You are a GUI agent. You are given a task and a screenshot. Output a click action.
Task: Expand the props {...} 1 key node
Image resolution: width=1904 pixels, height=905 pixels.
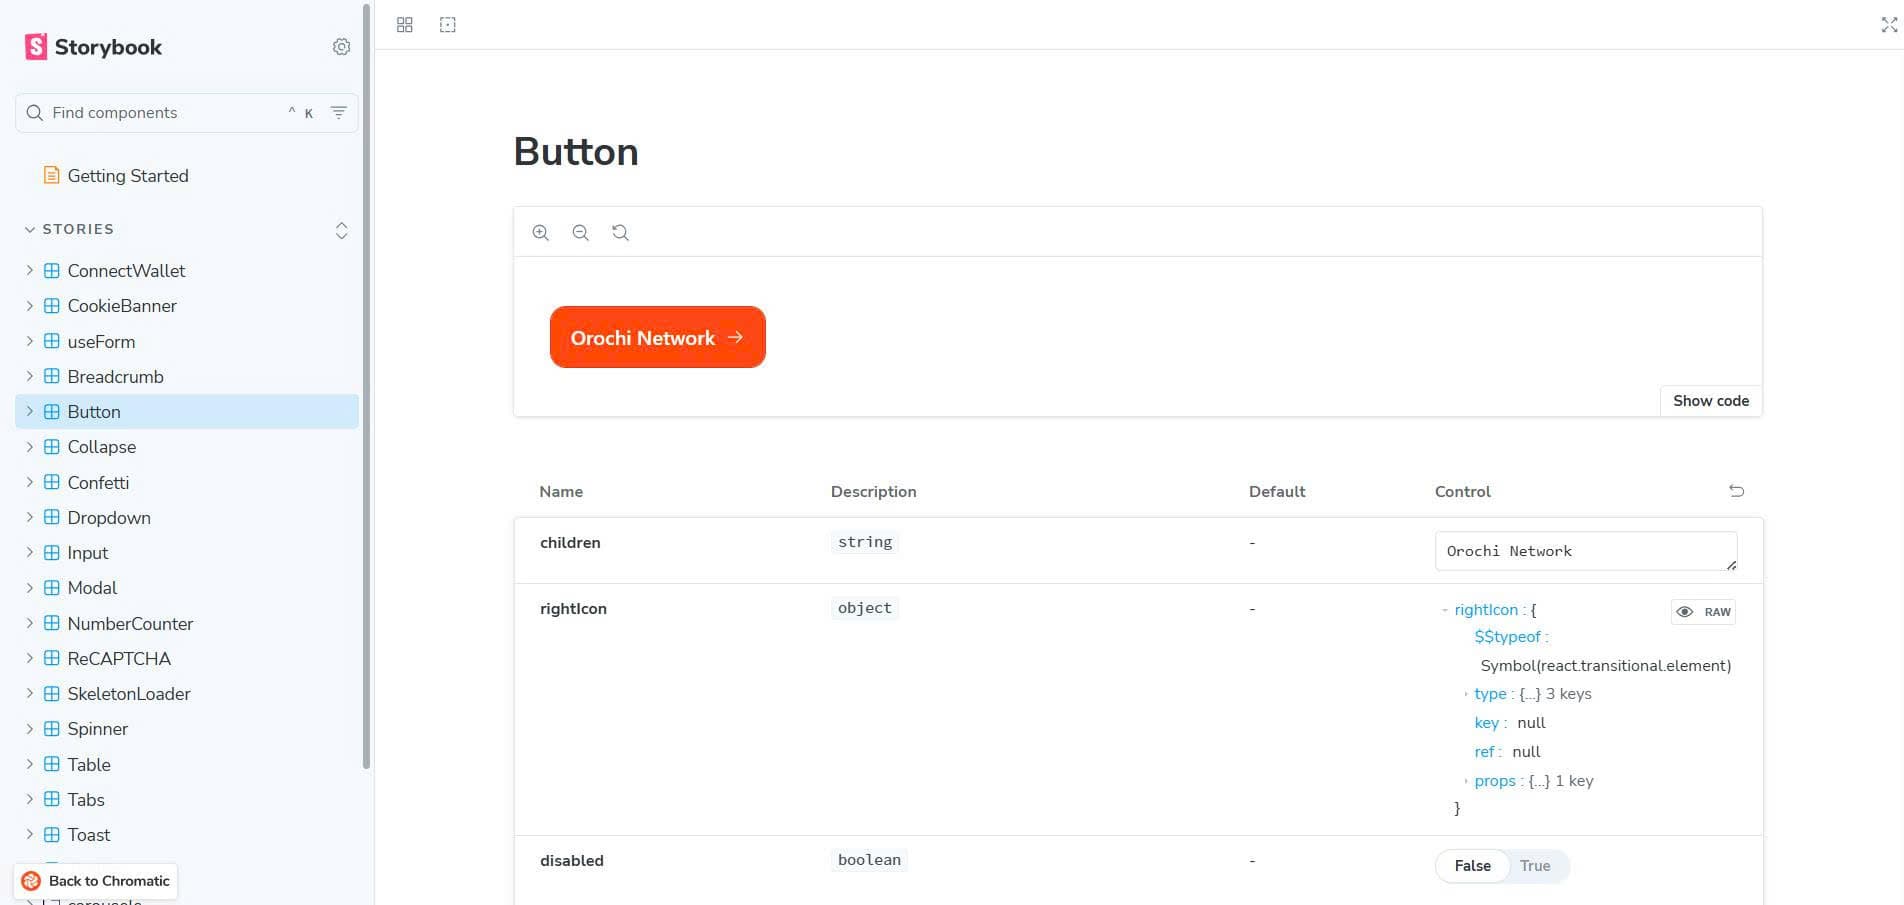[1466, 781]
